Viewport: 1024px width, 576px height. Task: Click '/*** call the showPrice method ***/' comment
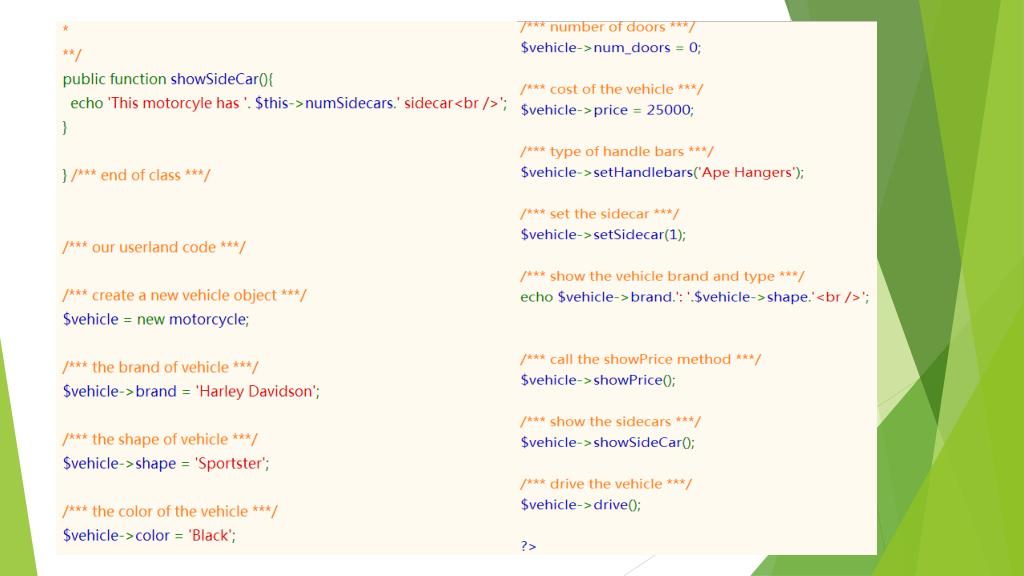[641, 359]
